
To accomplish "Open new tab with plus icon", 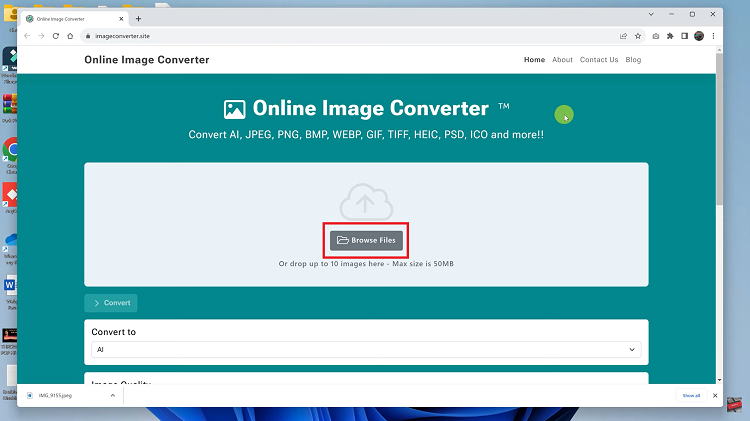I will [138, 19].
